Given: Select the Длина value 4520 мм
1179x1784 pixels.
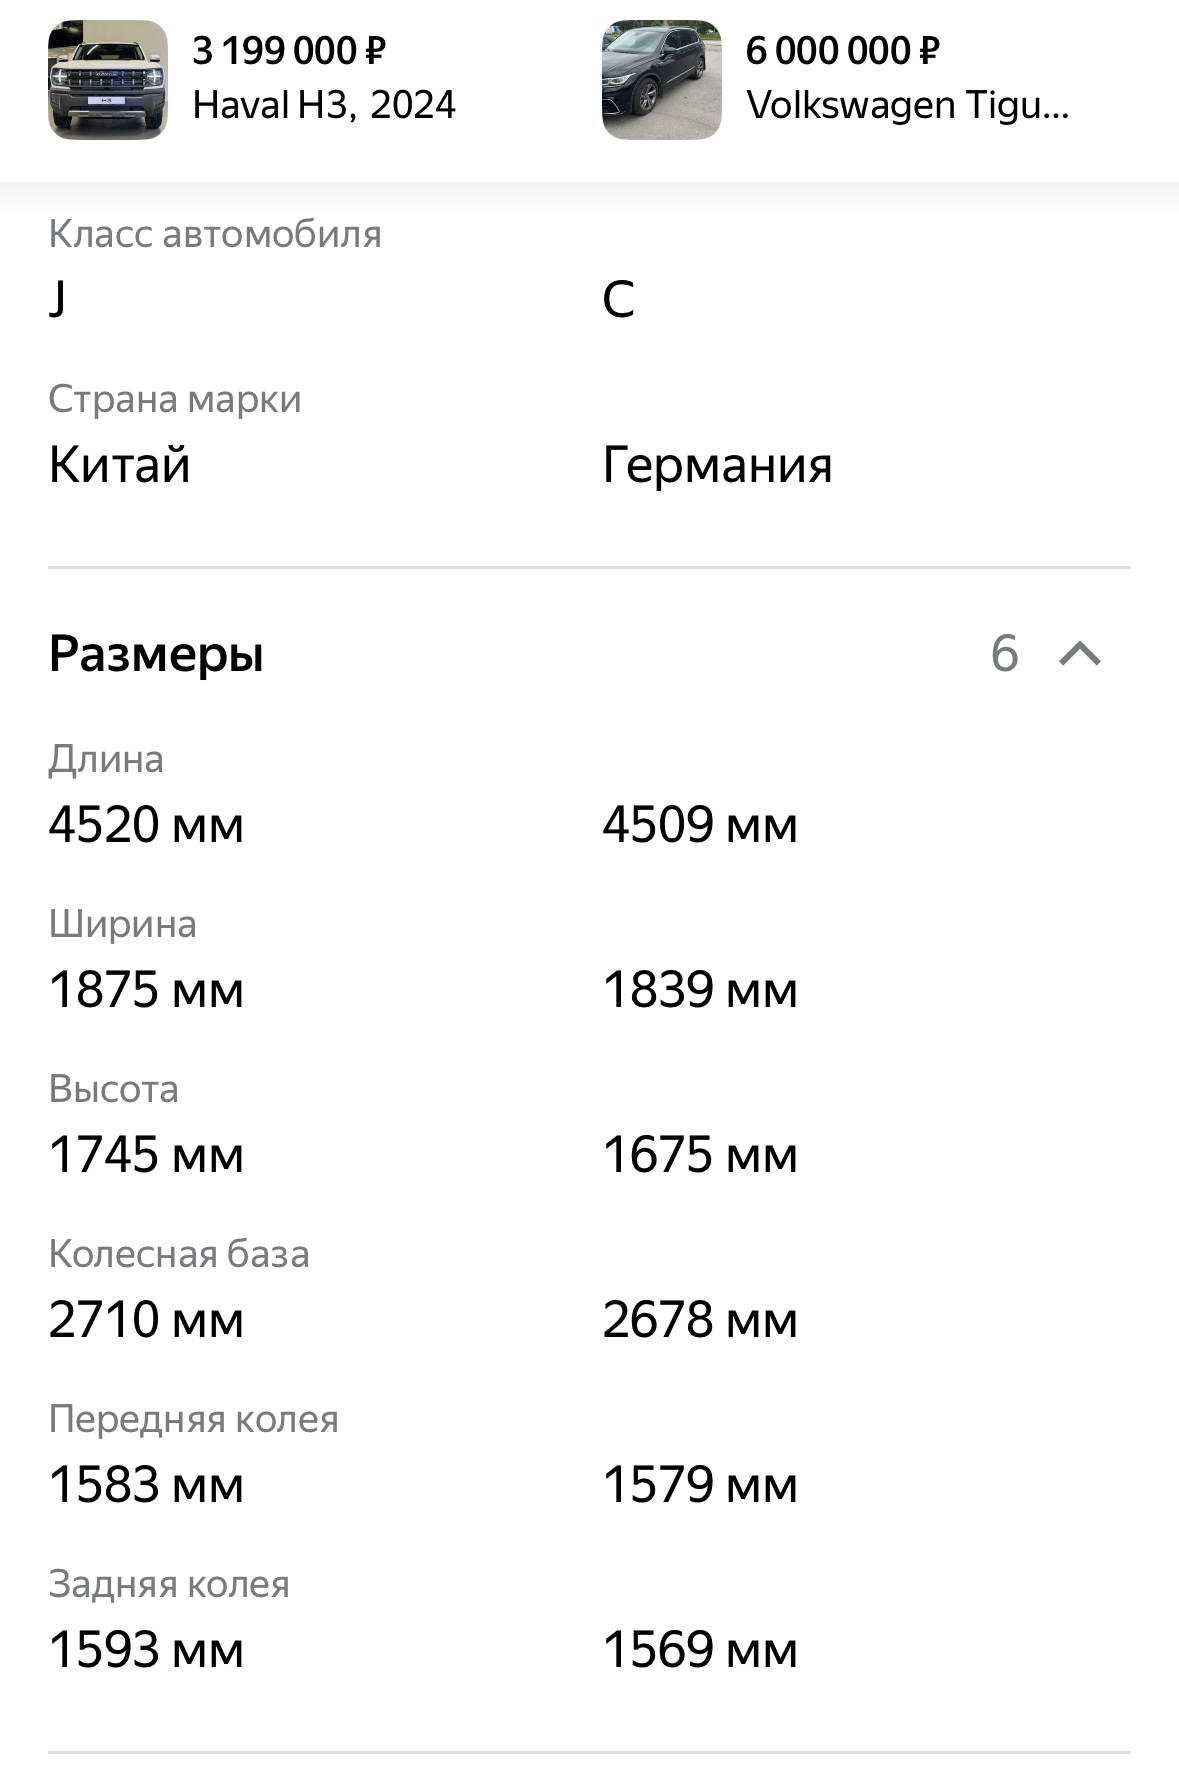Looking at the screenshot, I should click(146, 825).
